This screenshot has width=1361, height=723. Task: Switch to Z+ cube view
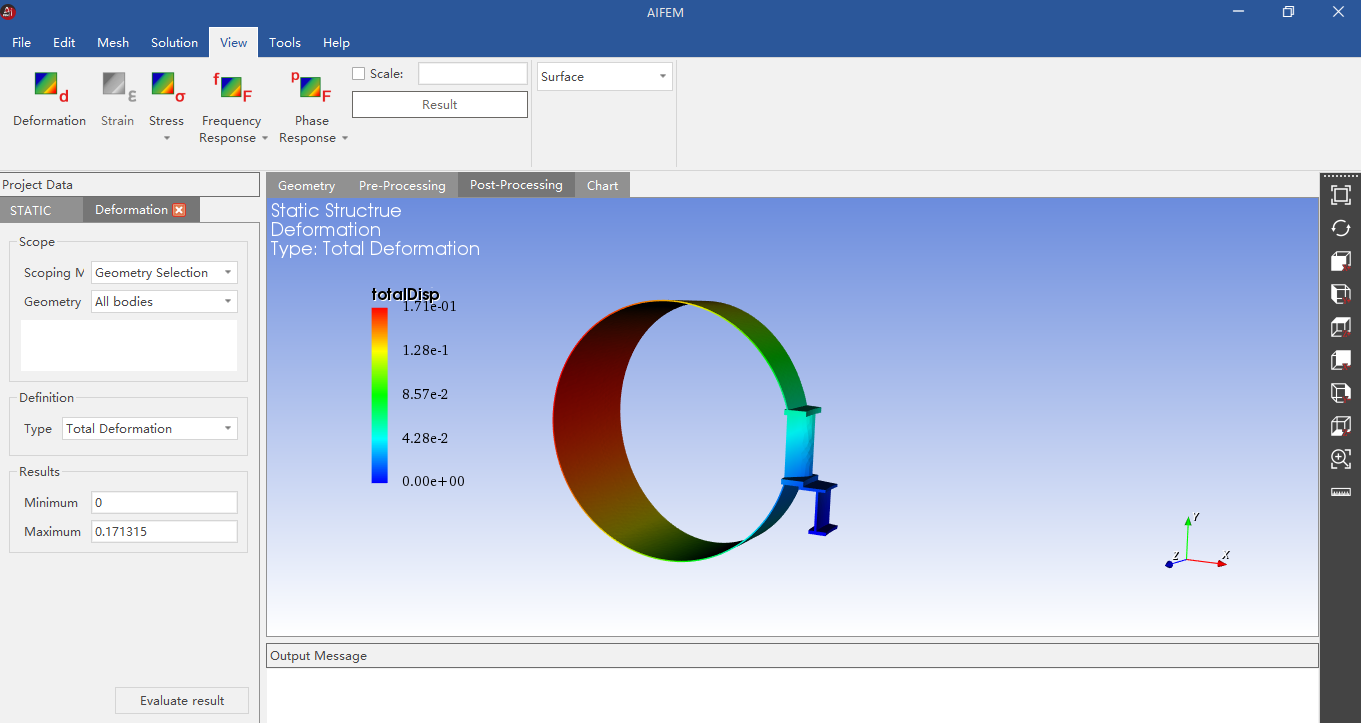point(1341,327)
